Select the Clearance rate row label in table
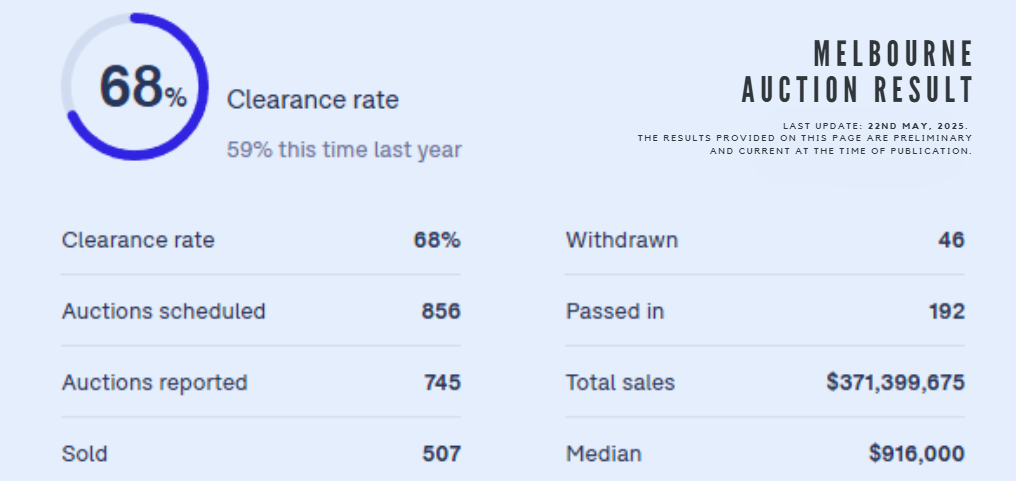Viewport: 1016px width, 481px height. point(138,240)
